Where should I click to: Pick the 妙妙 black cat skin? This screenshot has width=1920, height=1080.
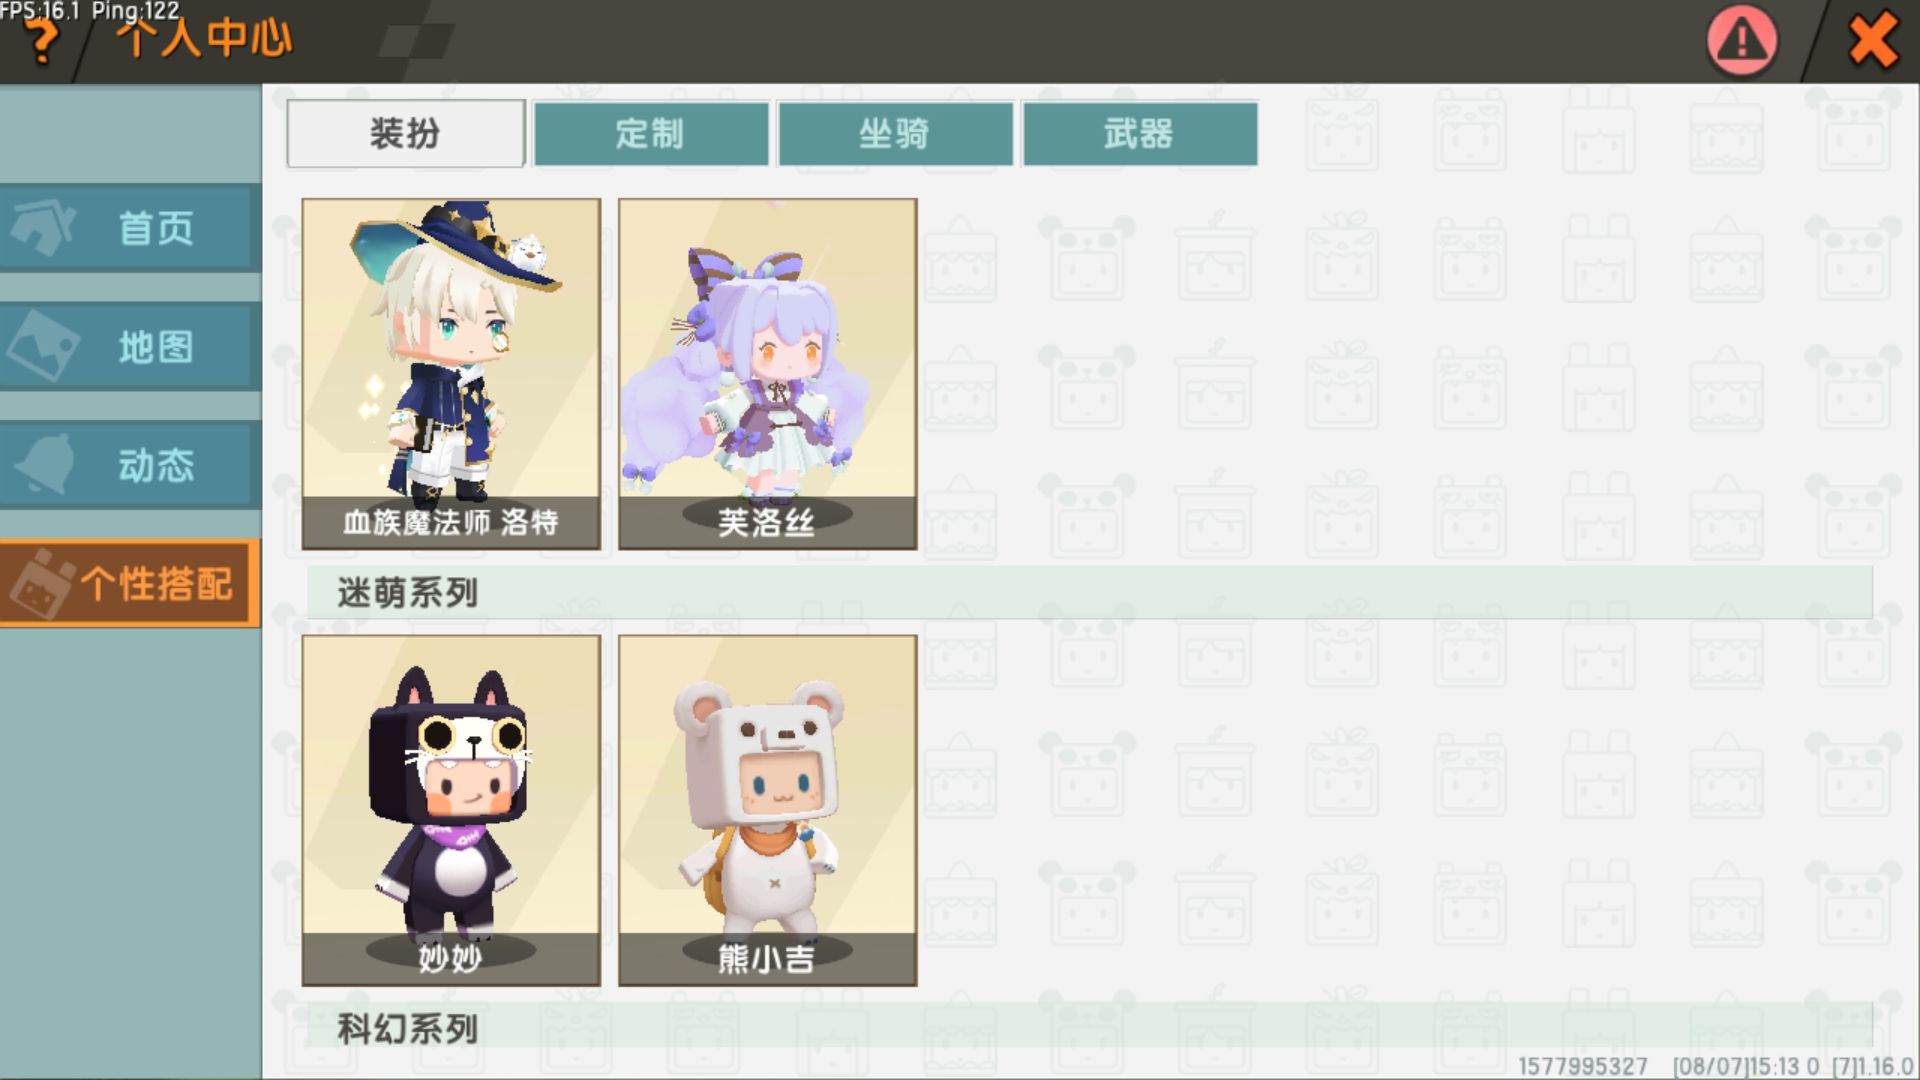(451, 810)
